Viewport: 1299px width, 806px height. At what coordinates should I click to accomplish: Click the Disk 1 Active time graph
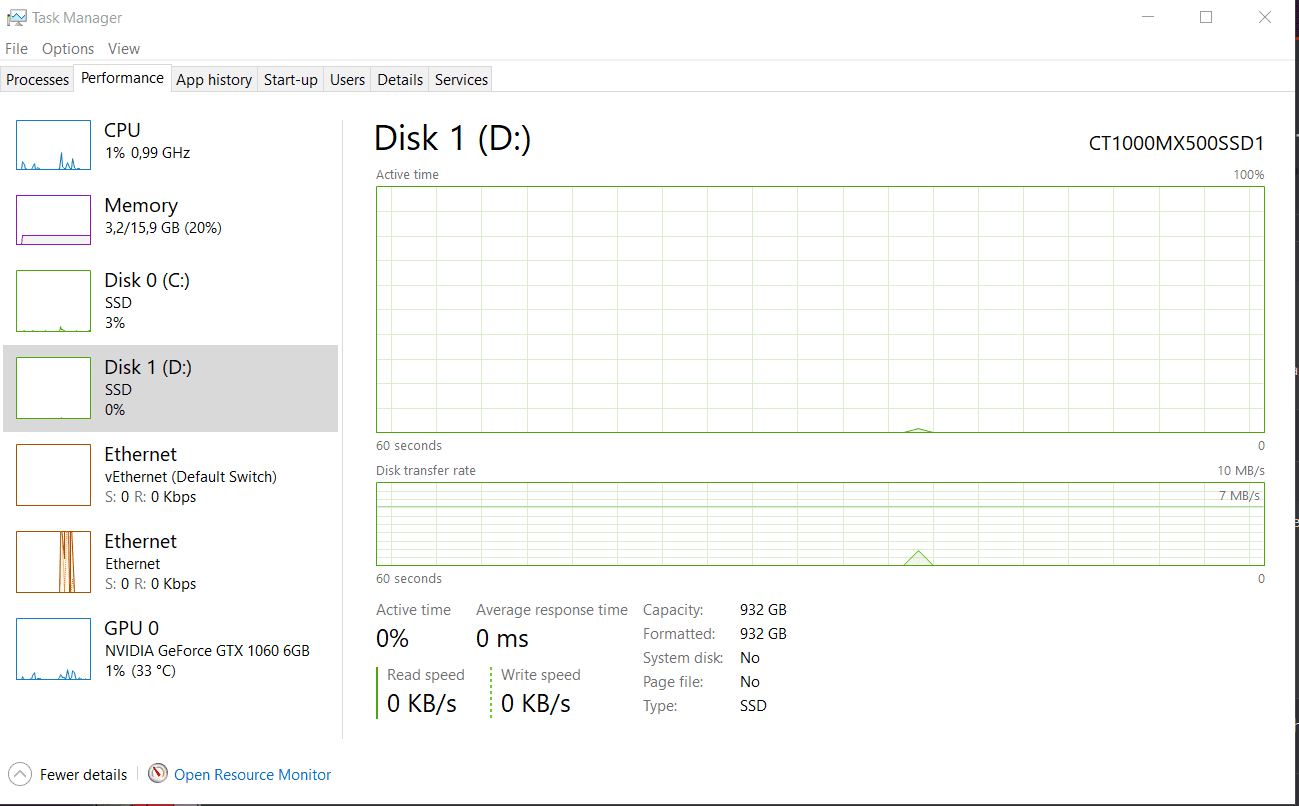point(820,309)
